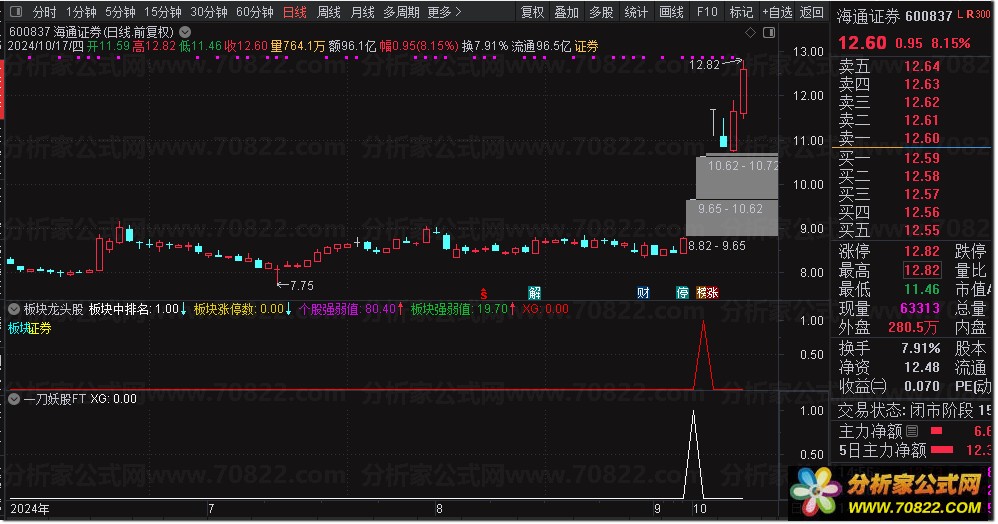This screenshot has height=524, width=998.
Task: Open F10 company information
Action: (706, 12)
